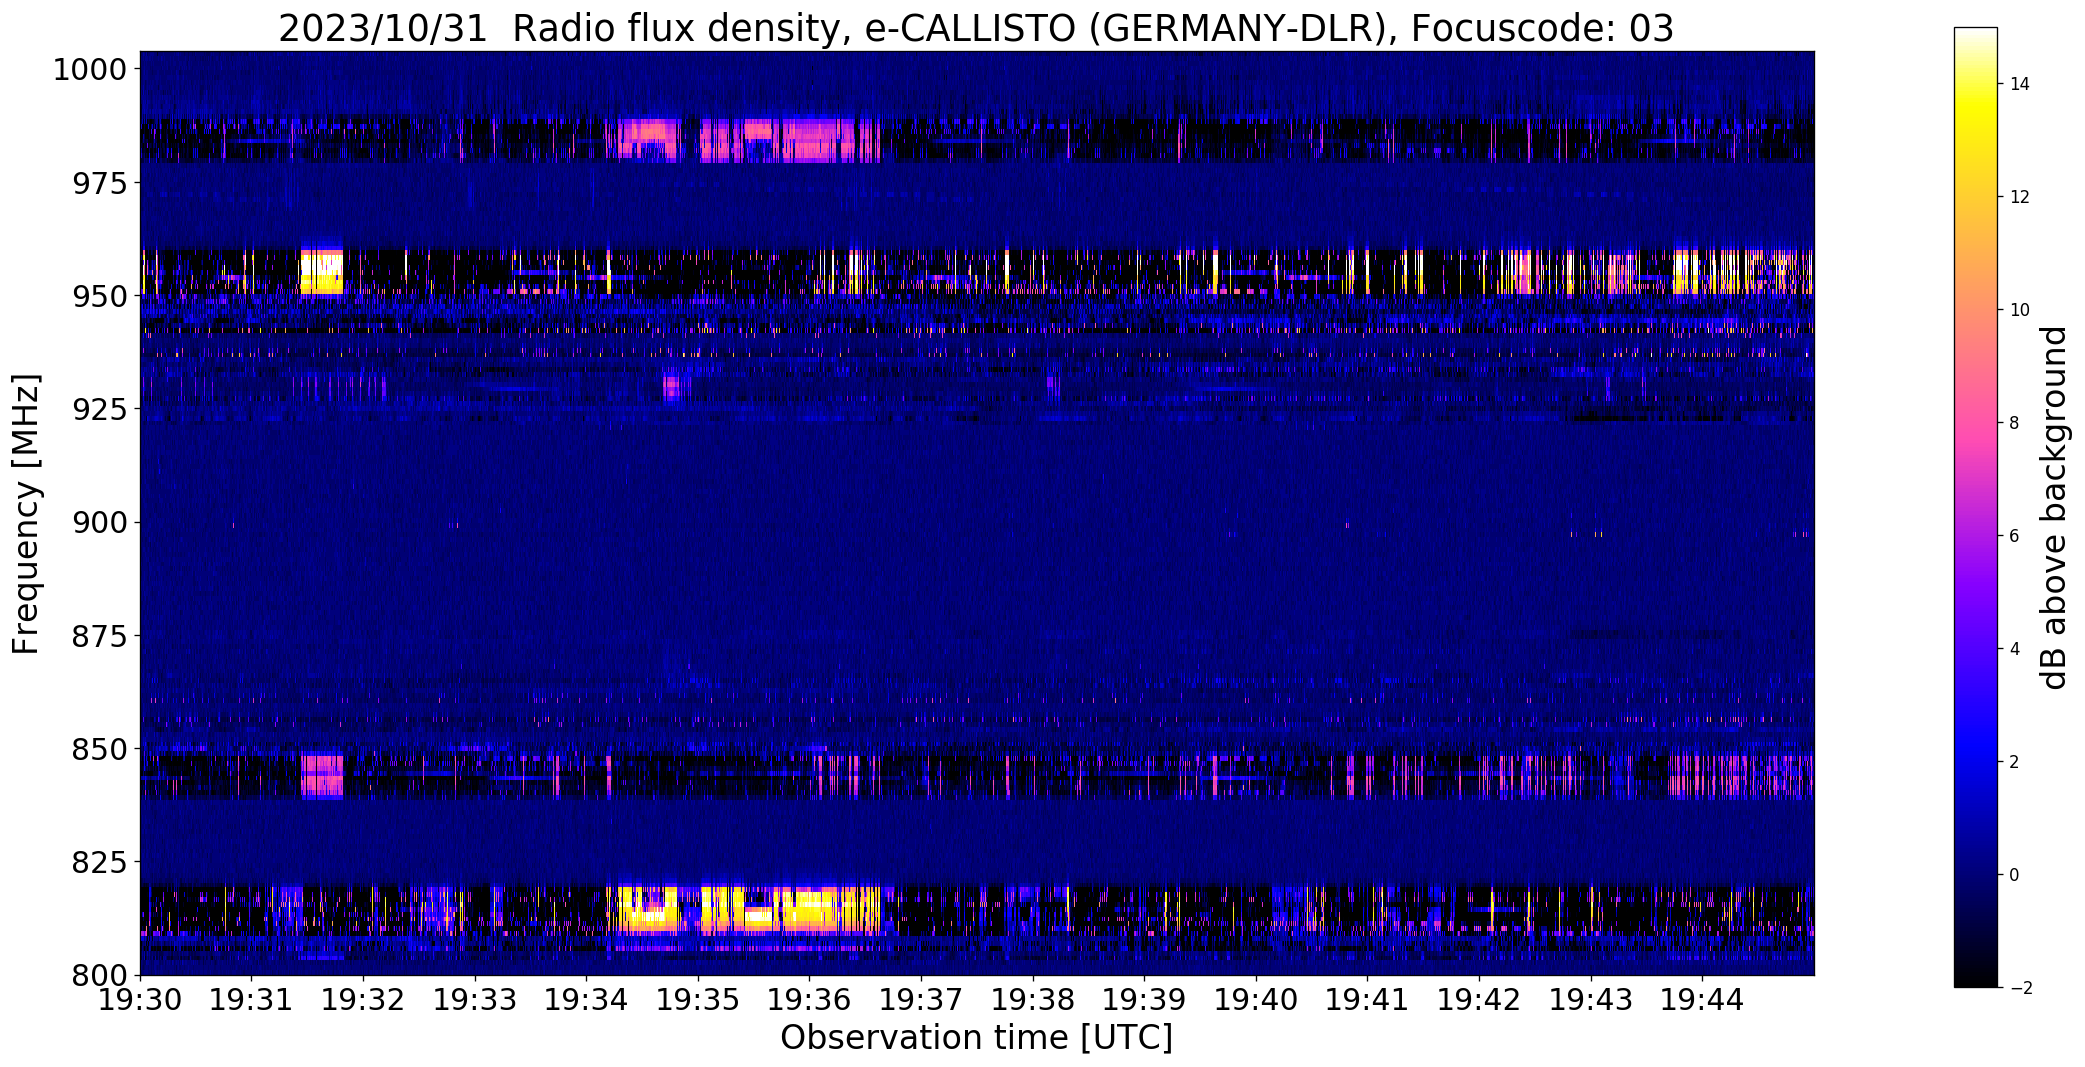Click the 19:35 time tick label
Screen dimensions: 2085x1067
coord(698,1000)
